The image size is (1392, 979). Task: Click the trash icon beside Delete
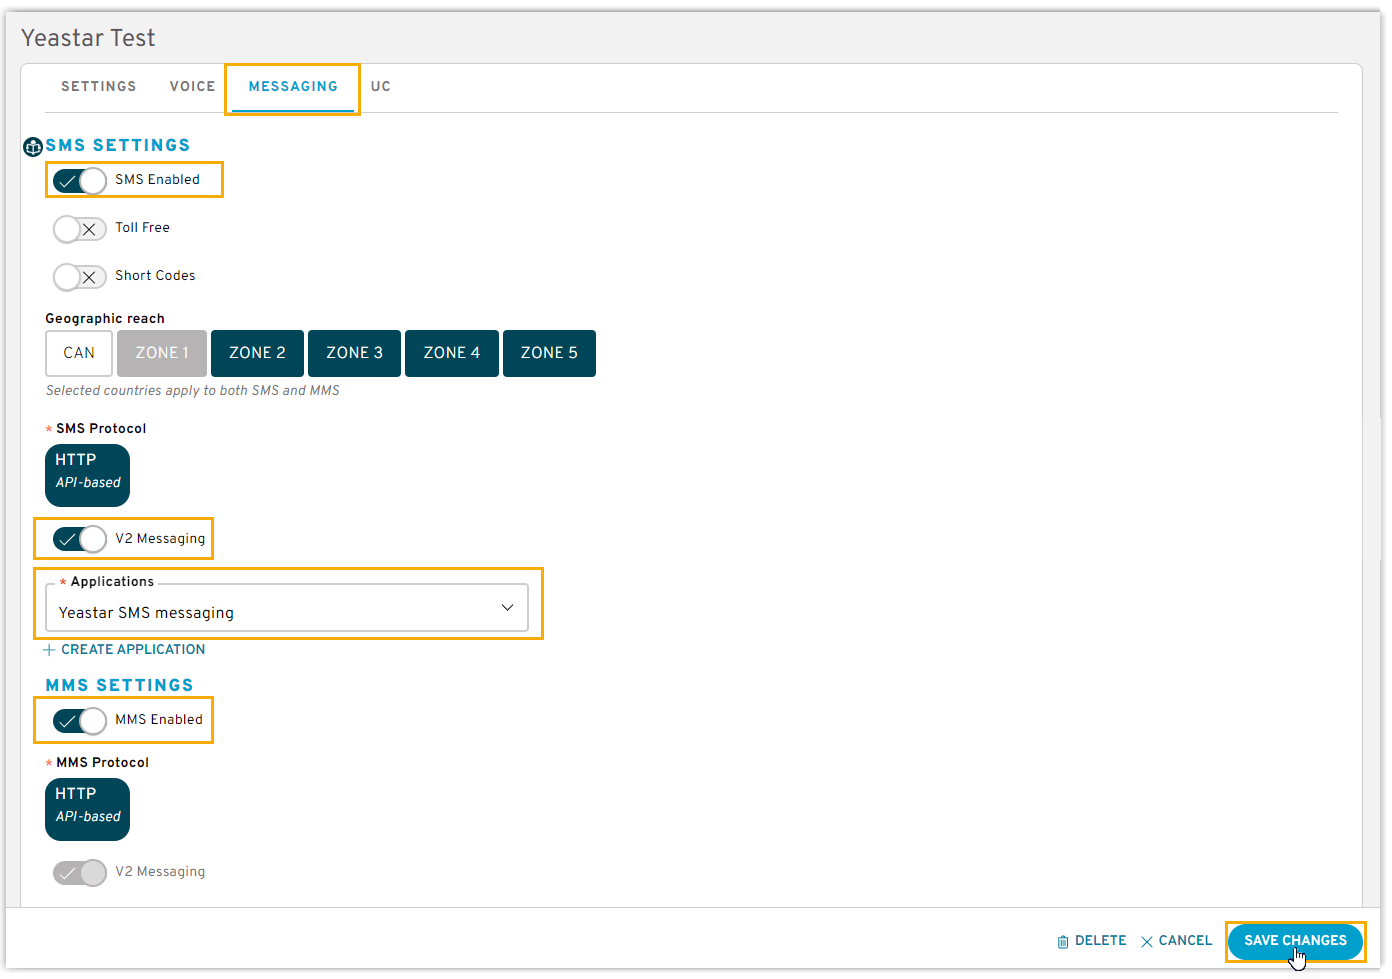[1062, 941]
